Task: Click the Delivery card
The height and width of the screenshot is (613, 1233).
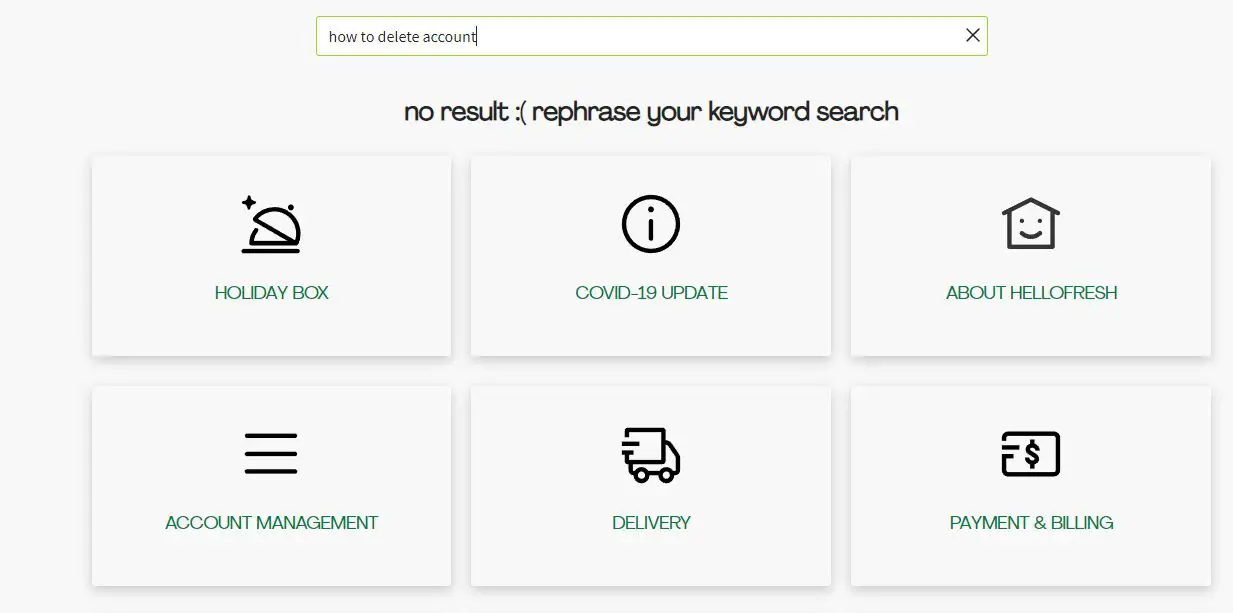Action: pos(650,486)
